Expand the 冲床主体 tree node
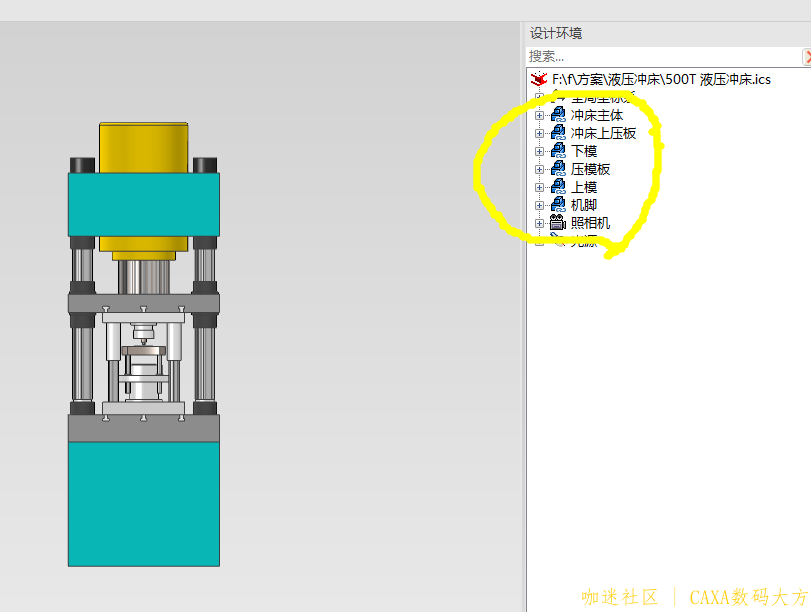This screenshot has width=811, height=612. (x=539, y=115)
